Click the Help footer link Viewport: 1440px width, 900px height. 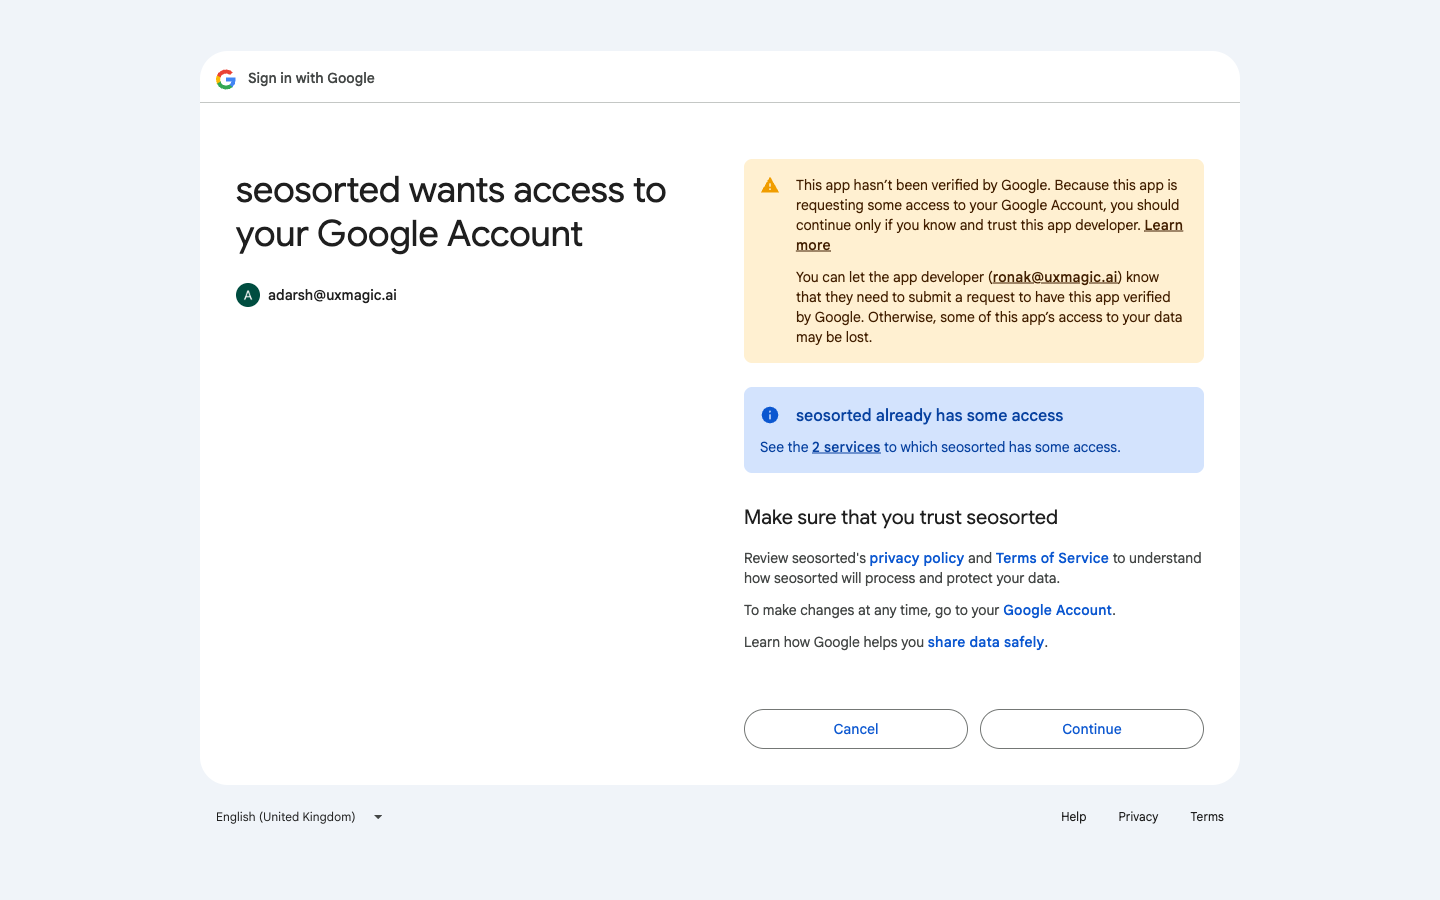[x=1074, y=817]
